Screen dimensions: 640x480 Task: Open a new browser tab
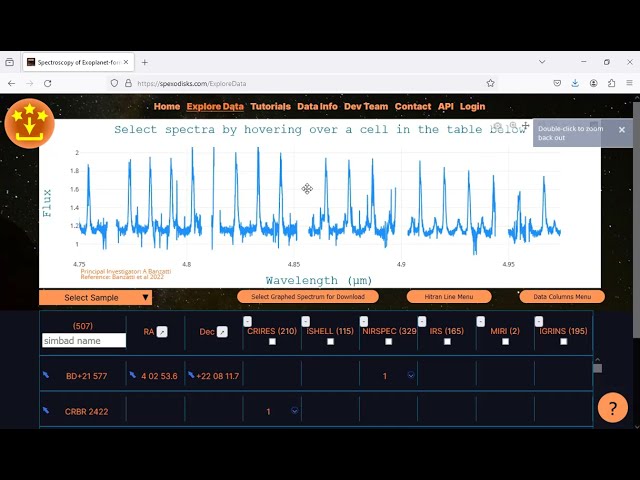click(144, 62)
